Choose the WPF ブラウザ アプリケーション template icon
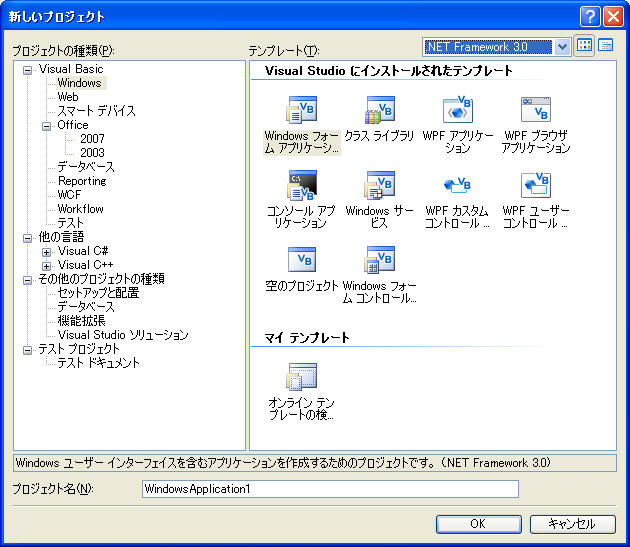 click(x=536, y=109)
